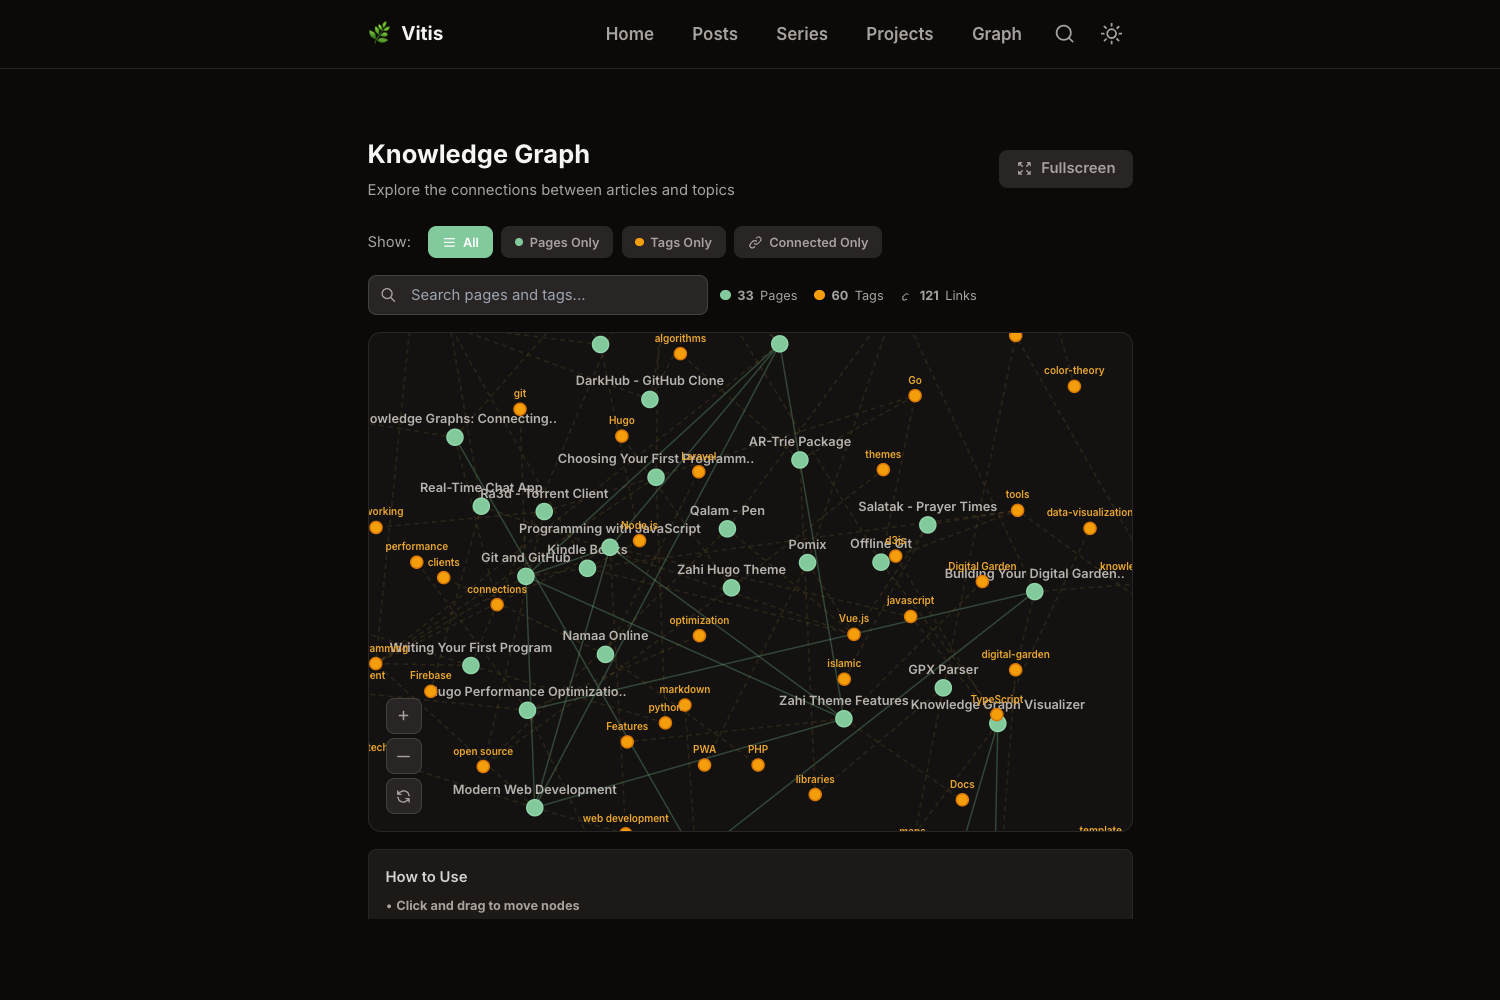Select the GPX Parser node
The height and width of the screenshot is (1000, 1500).
[943, 688]
